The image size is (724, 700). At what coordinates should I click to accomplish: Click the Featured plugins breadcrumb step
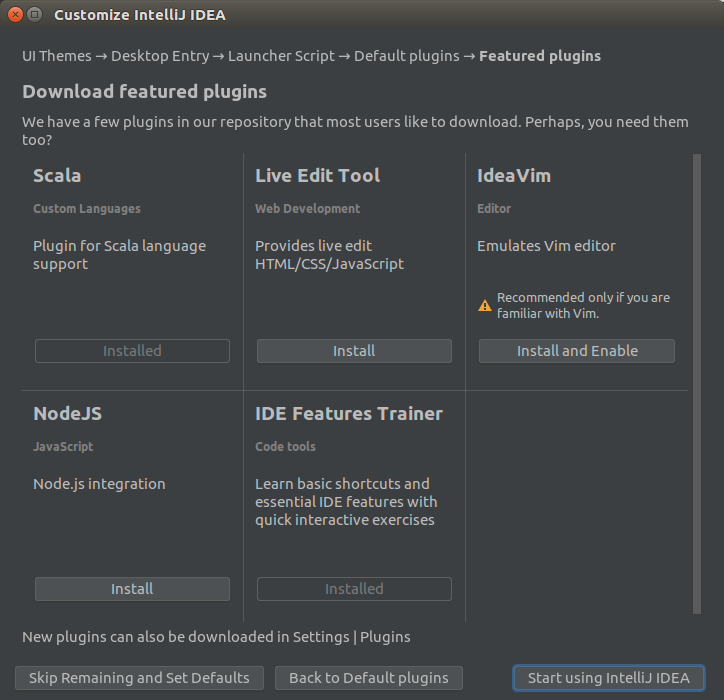(540, 56)
